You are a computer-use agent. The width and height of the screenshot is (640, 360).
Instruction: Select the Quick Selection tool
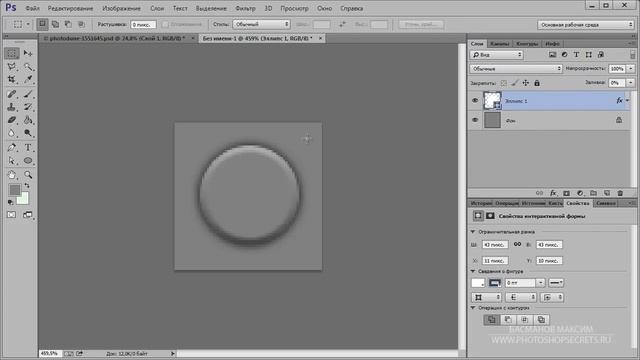click(28, 67)
